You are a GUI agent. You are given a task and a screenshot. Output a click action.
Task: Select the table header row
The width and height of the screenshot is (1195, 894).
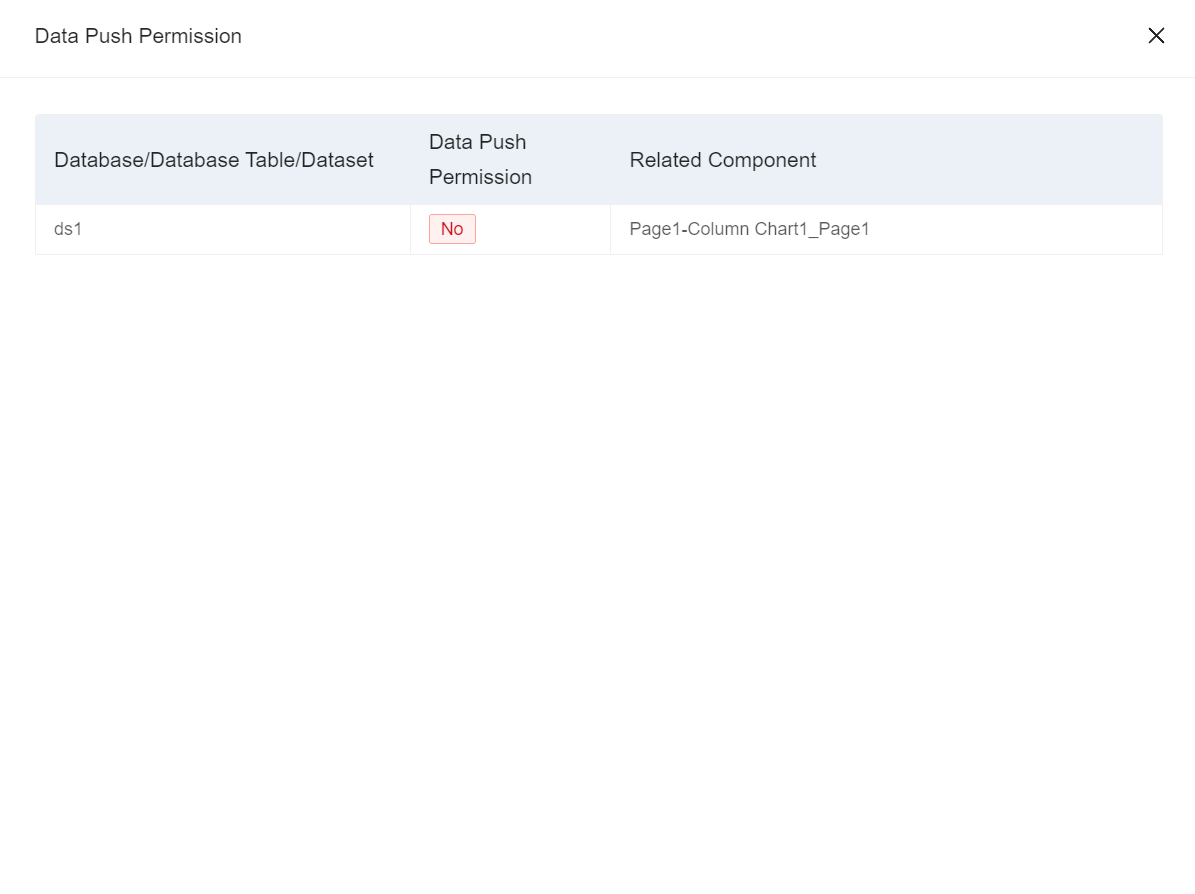599,159
